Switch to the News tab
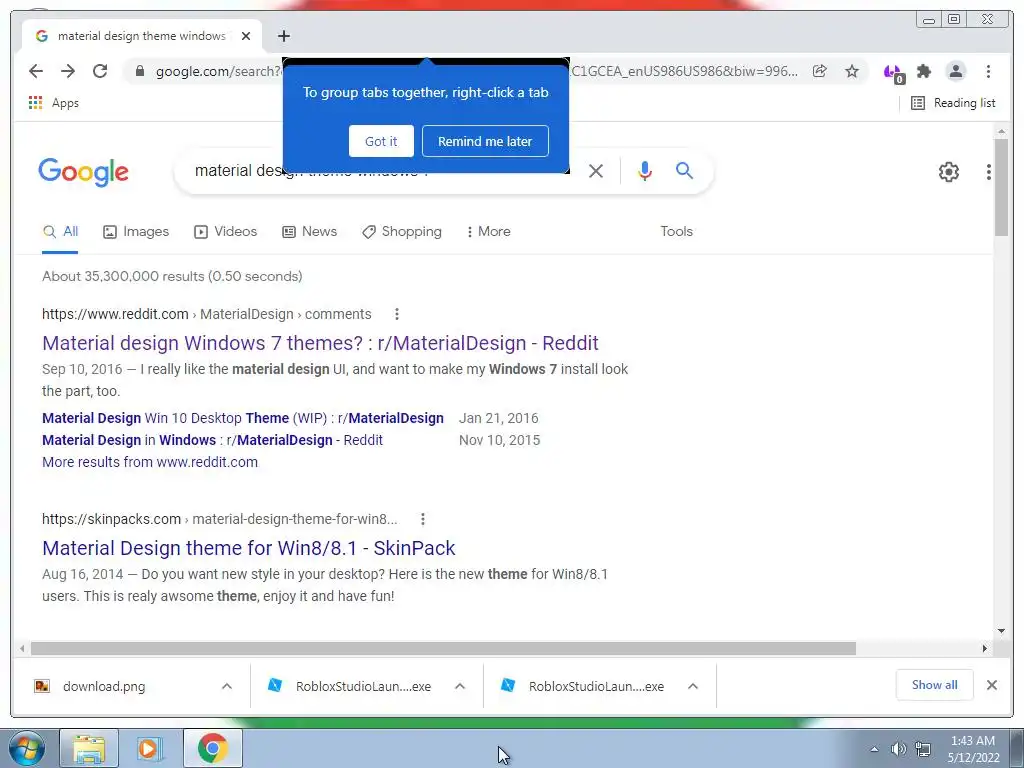Screen dimensions: 1024x768 pos(310,231)
